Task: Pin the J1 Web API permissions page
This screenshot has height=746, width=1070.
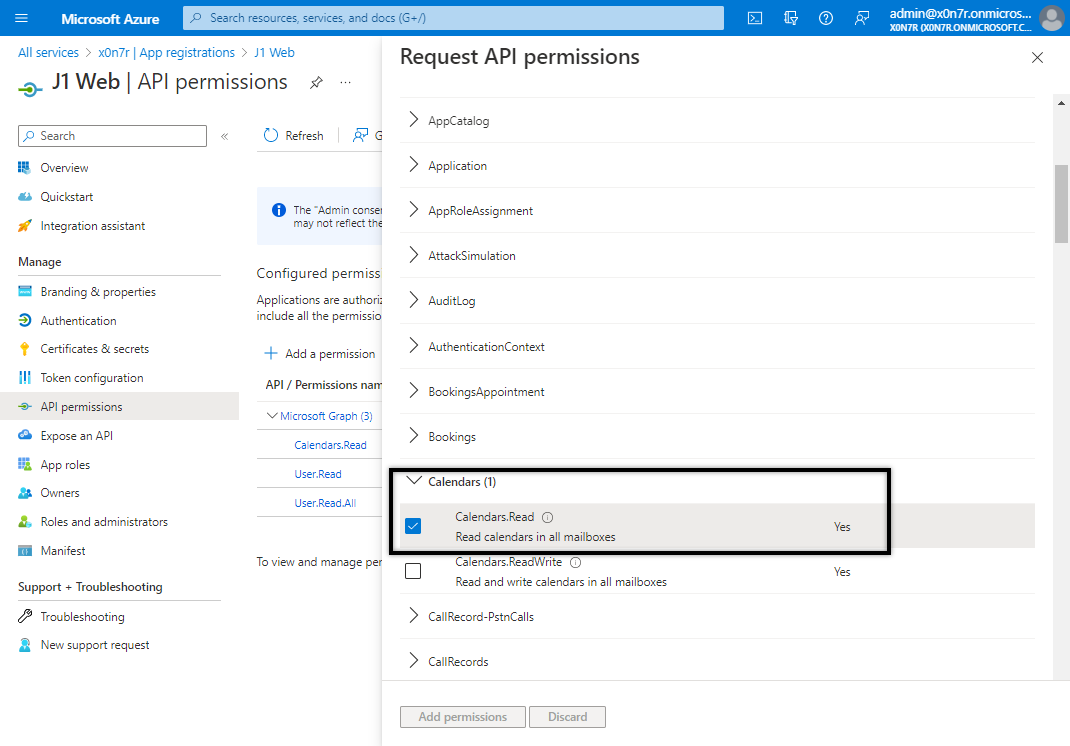Action: coord(316,83)
